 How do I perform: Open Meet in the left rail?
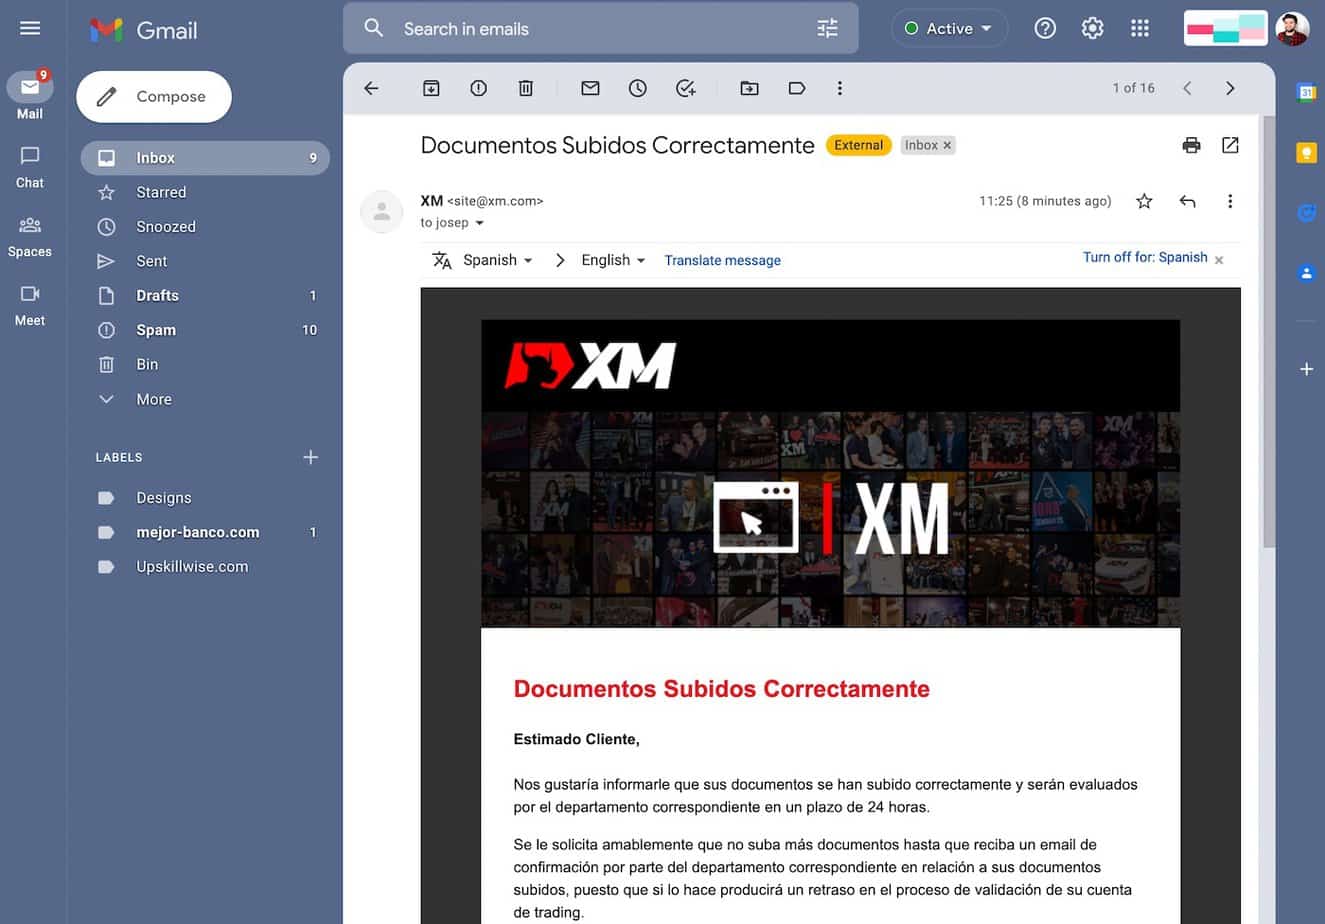[30, 305]
